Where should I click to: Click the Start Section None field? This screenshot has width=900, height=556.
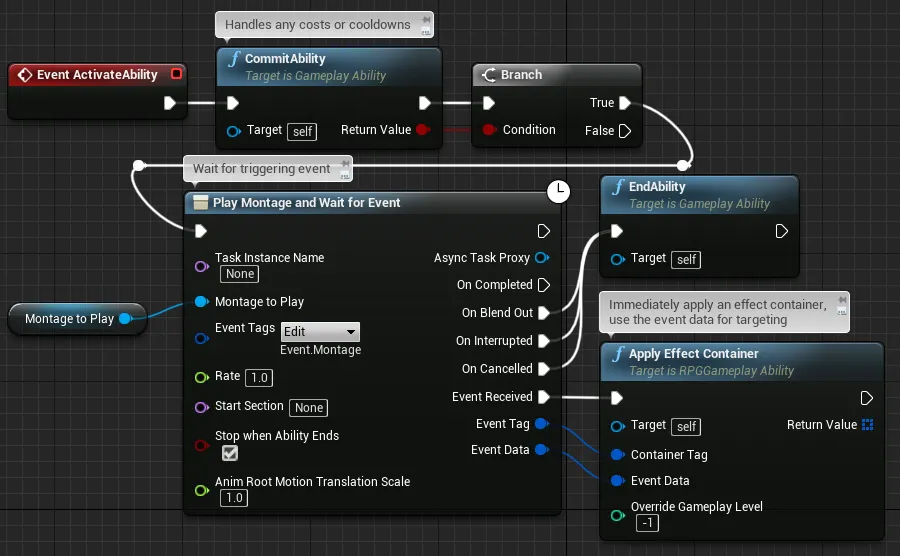[x=308, y=407]
